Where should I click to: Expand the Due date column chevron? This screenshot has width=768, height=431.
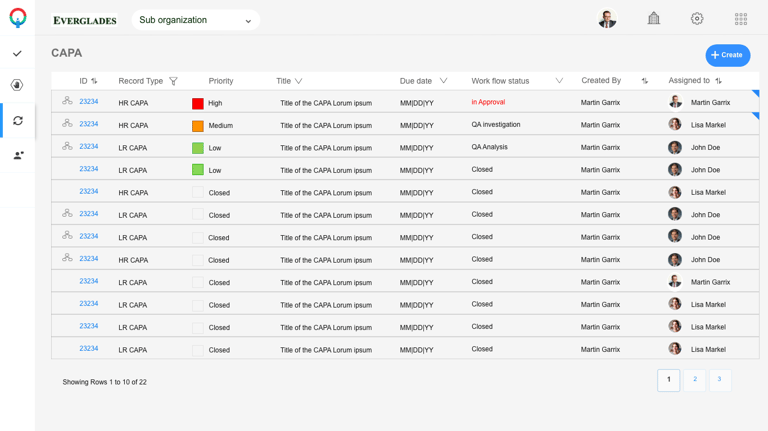443,81
